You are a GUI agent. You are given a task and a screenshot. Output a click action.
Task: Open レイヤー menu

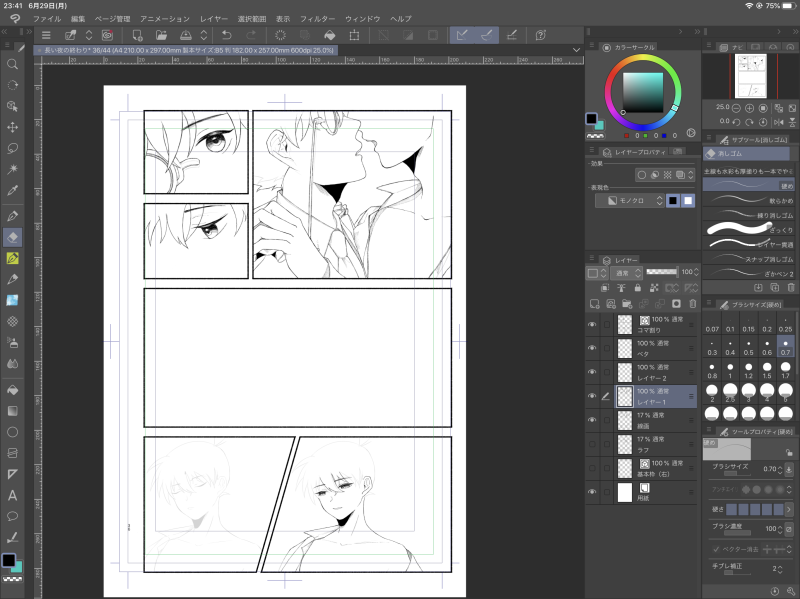click(x=214, y=19)
